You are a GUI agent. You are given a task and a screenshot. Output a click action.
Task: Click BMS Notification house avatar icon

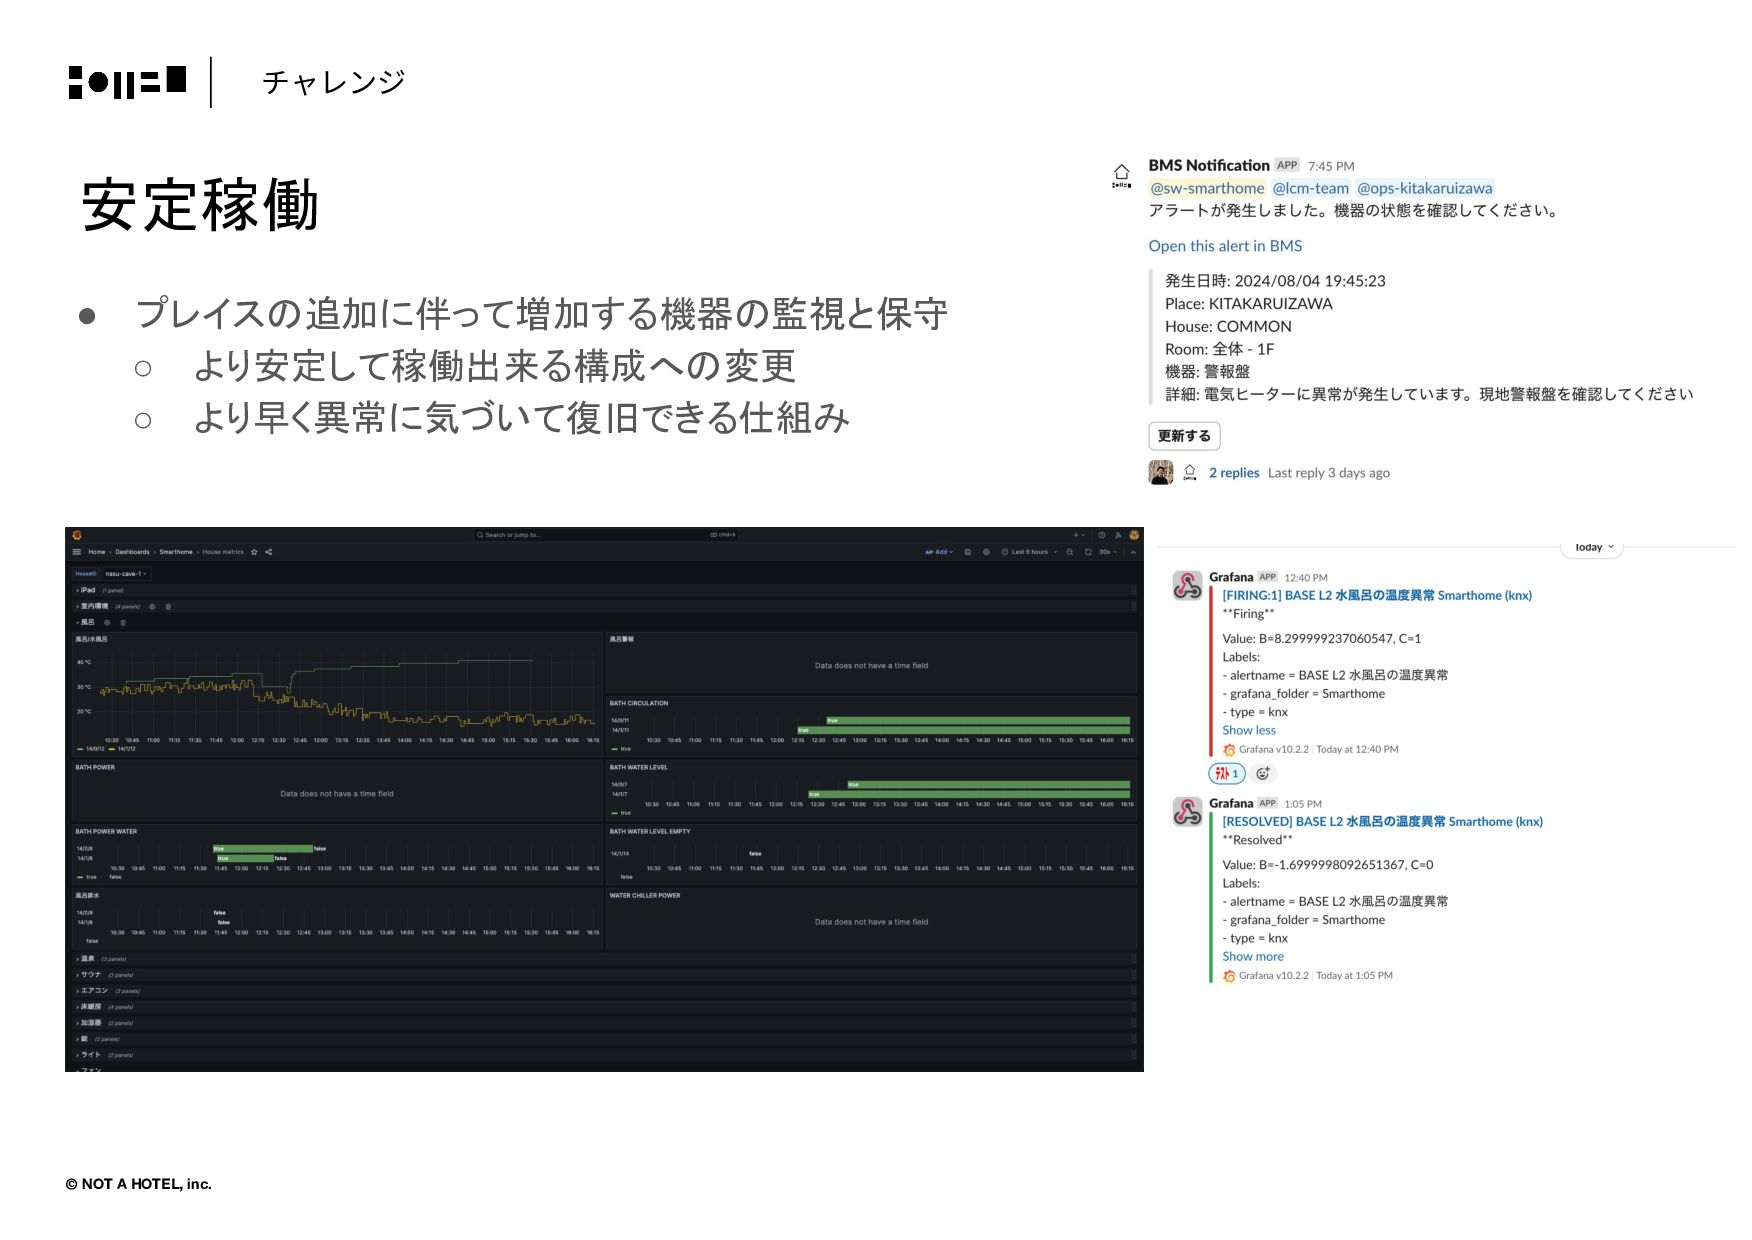[x=1122, y=176]
